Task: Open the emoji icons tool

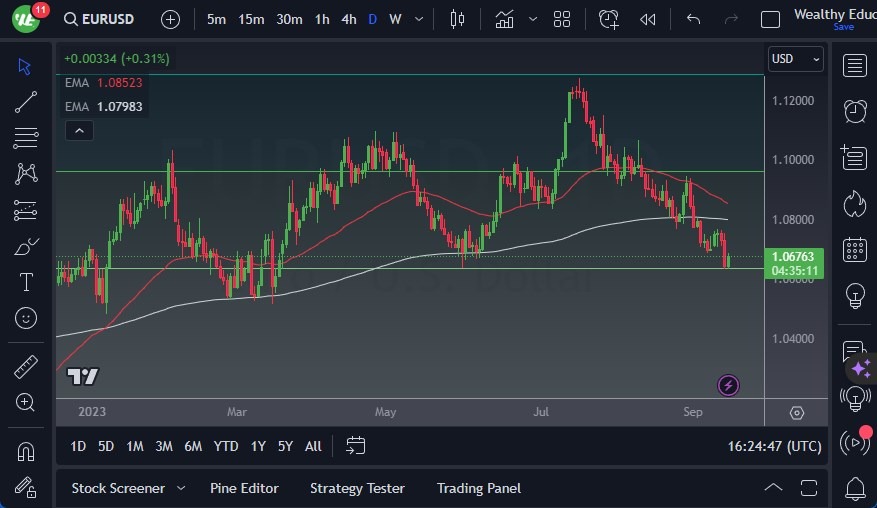Action: tap(26, 318)
